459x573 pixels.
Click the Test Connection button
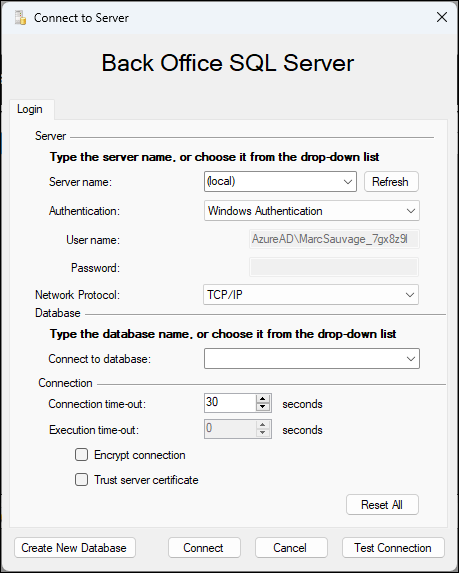coord(393,547)
